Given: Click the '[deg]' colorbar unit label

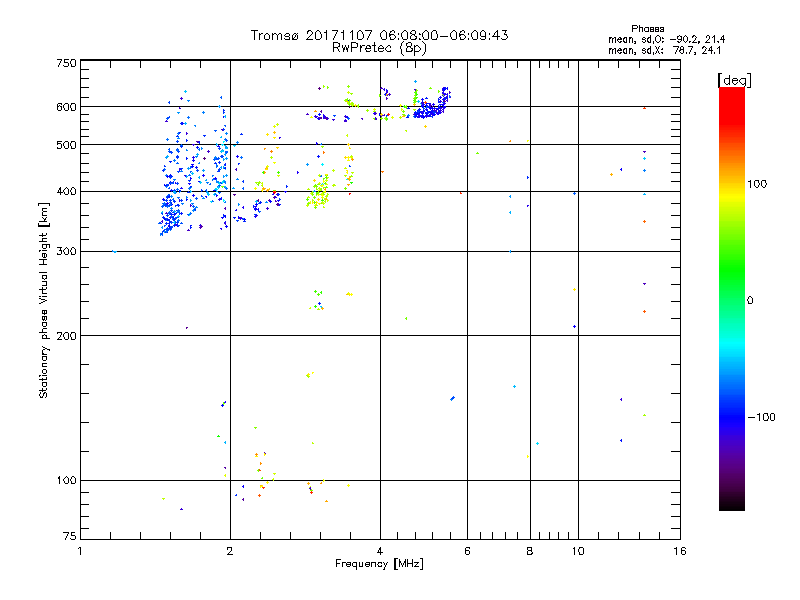Looking at the screenshot, I should tap(734, 80).
